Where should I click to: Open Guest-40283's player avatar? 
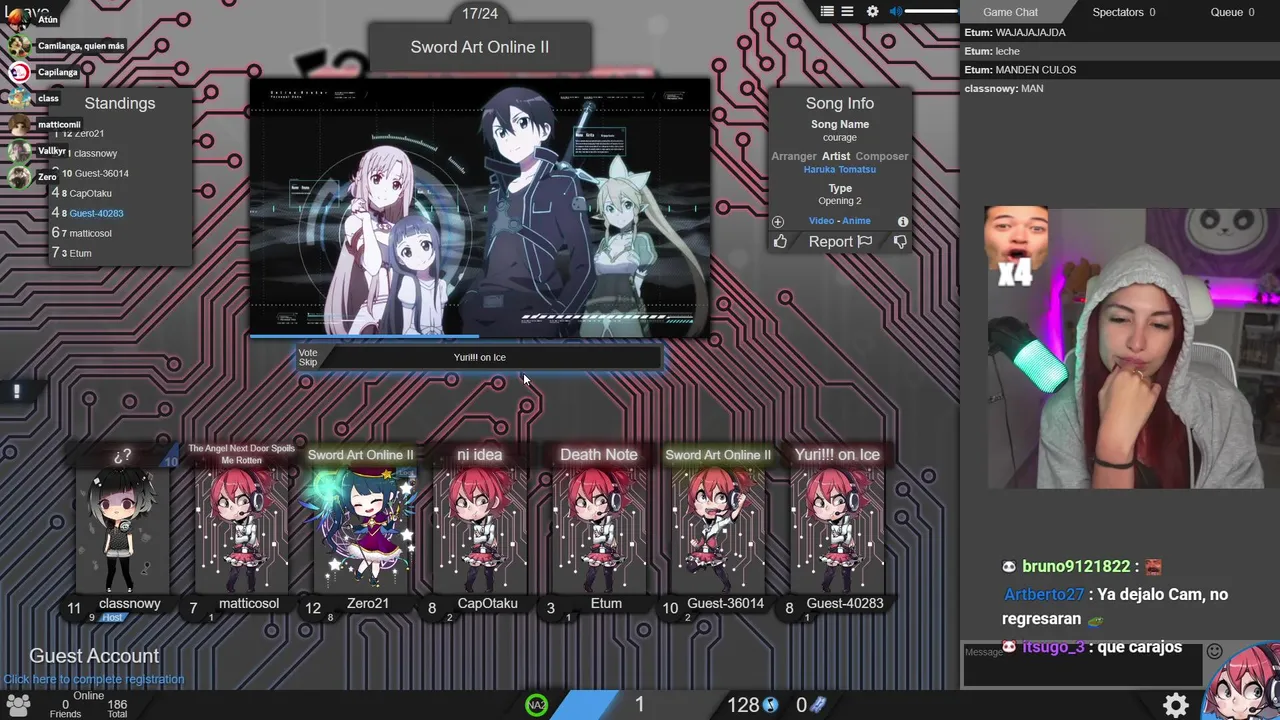pos(836,530)
